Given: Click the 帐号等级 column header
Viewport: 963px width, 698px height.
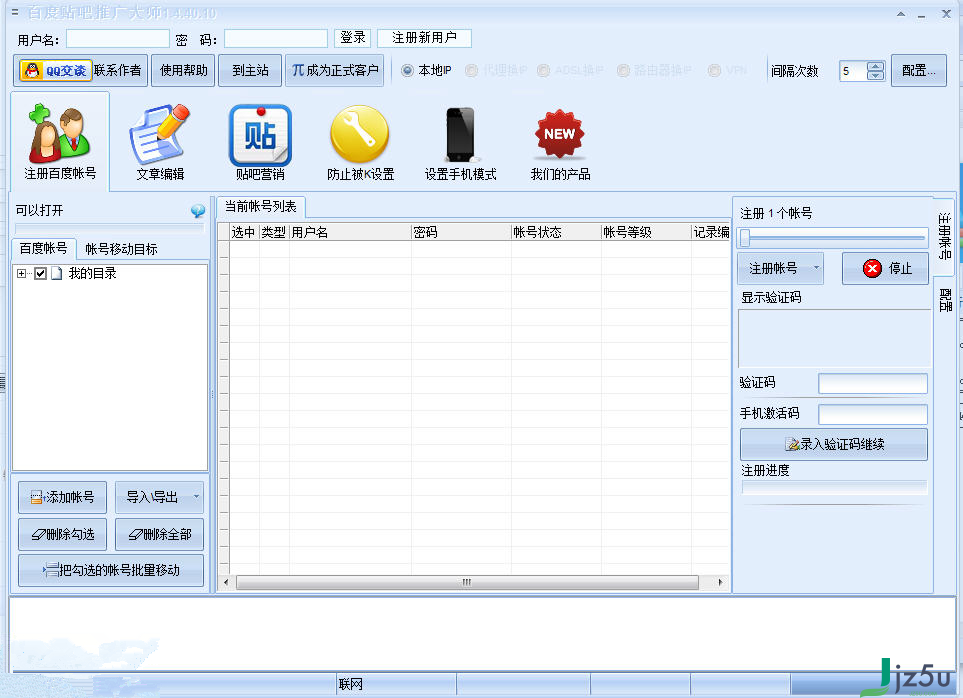Looking at the screenshot, I should [x=645, y=232].
